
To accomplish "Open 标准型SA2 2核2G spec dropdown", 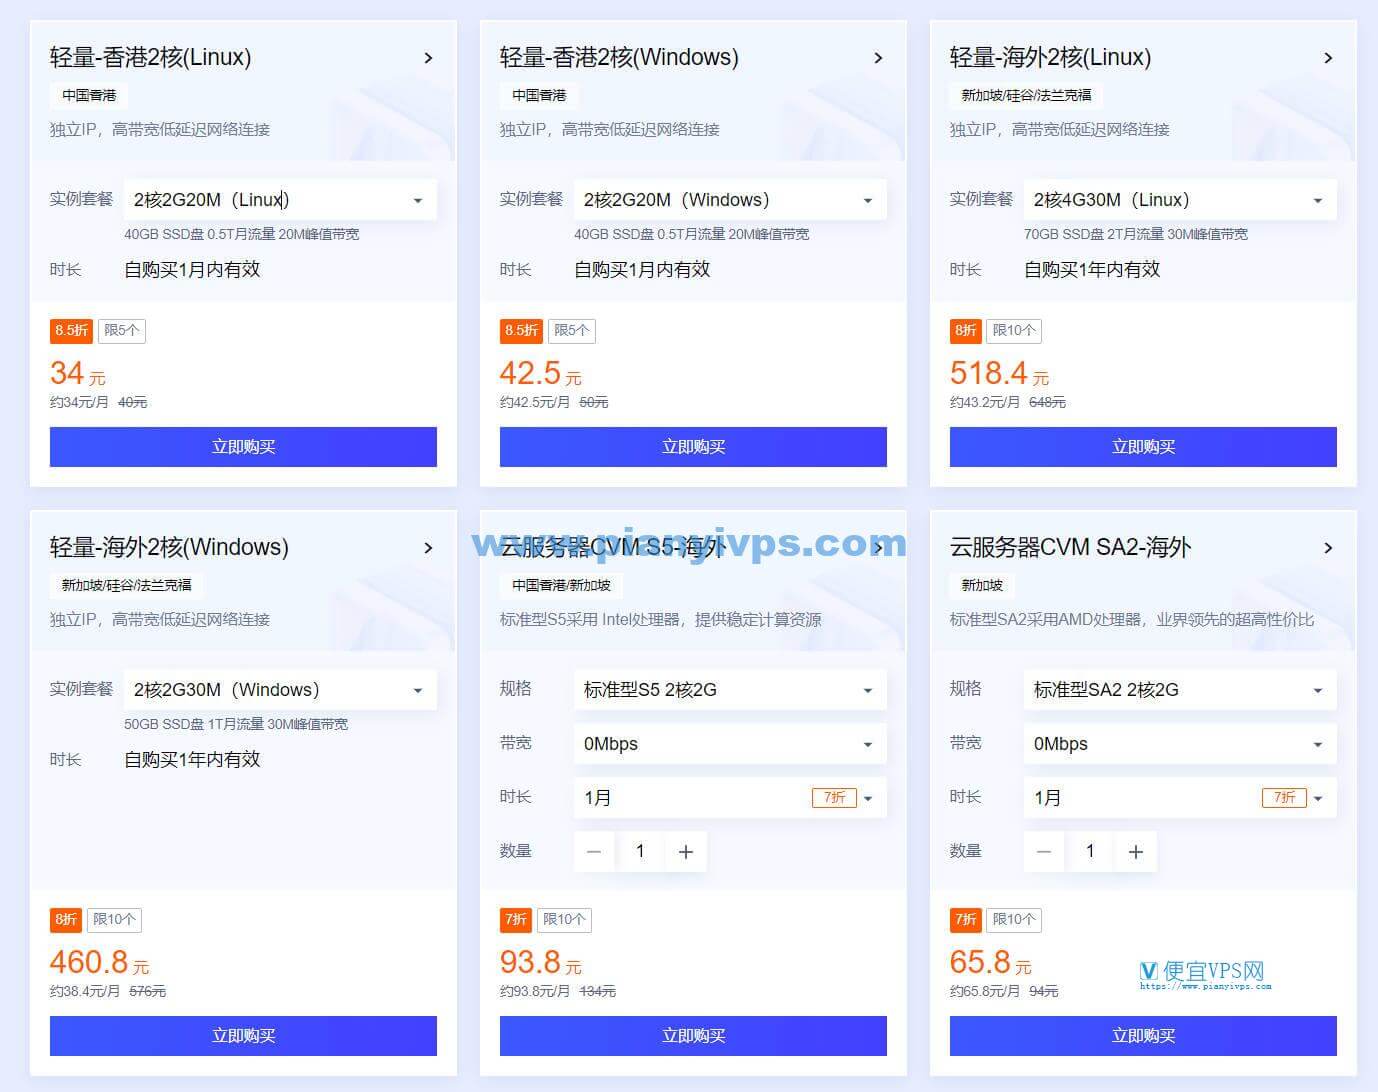I will (1180, 690).
